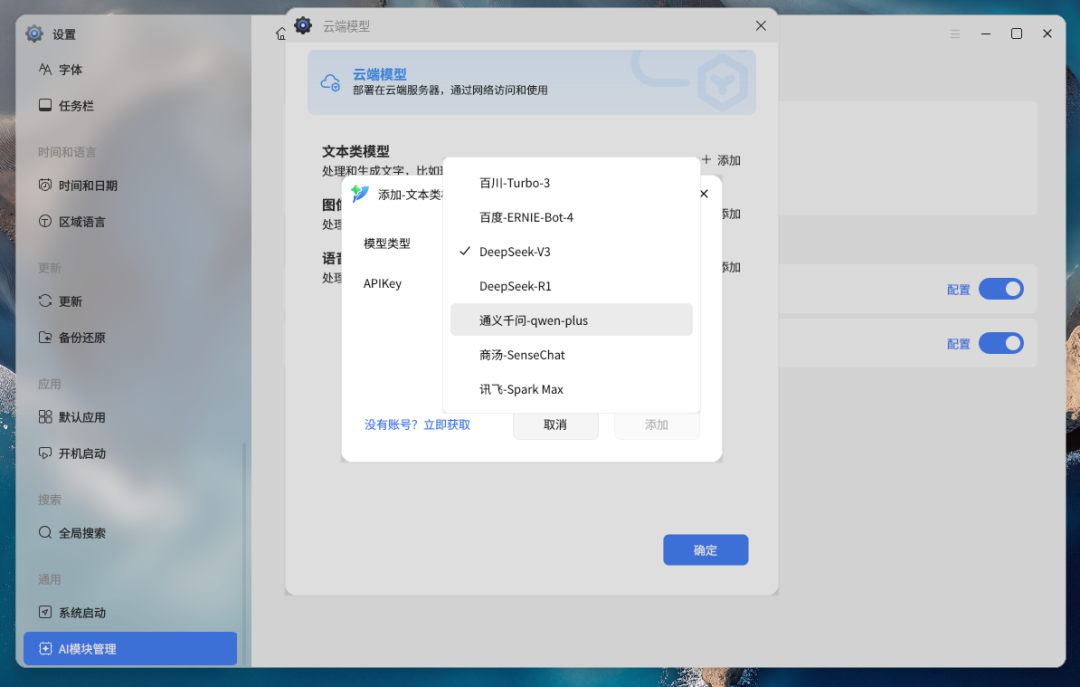The height and width of the screenshot is (687, 1080).
Task: Choose 百度-ERNIE-Bot-4 model option
Action: pos(571,217)
